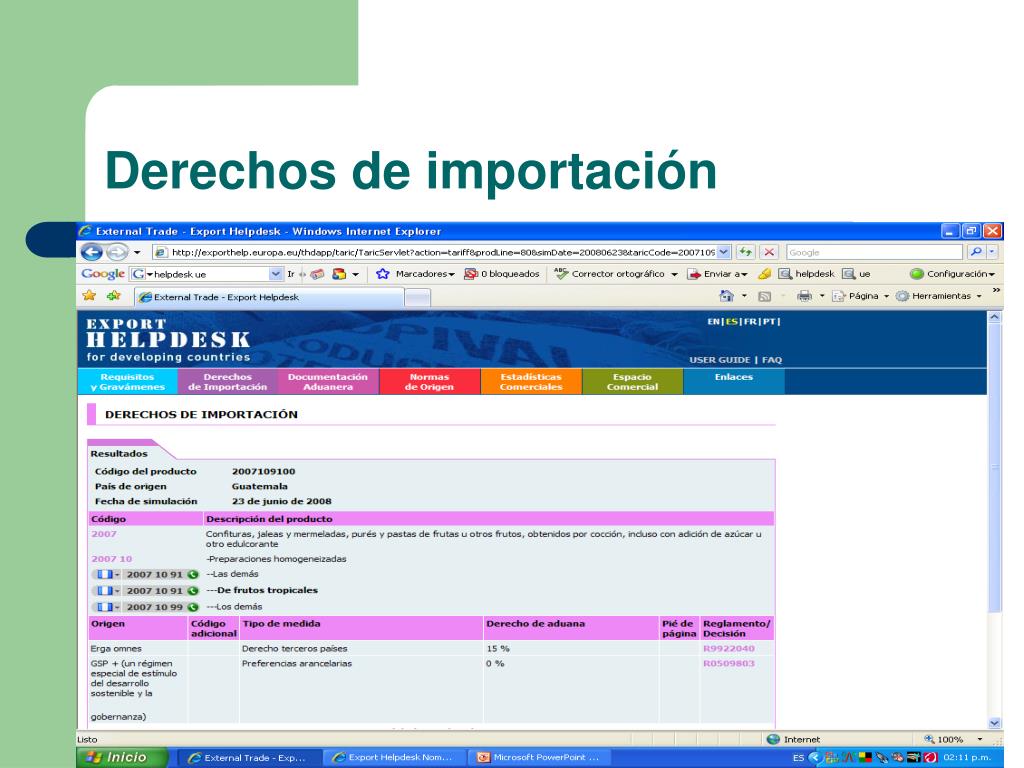Click the Guatemala flag in 'De frutos tropicales' row
This screenshot has width=1024, height=768.
pyautogui.click(x=104, y=590)
